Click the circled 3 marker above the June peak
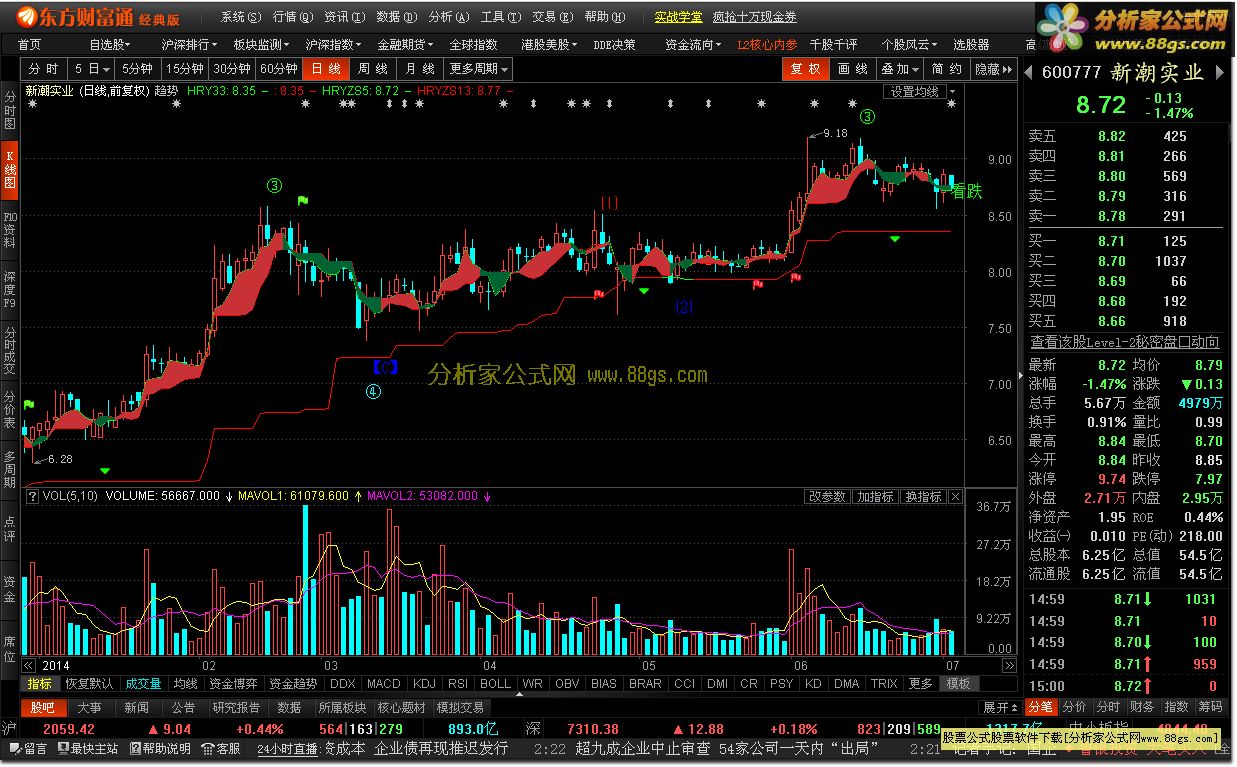Image resolution: width=1237 pixels, height=767 pixels. point(867,117)
